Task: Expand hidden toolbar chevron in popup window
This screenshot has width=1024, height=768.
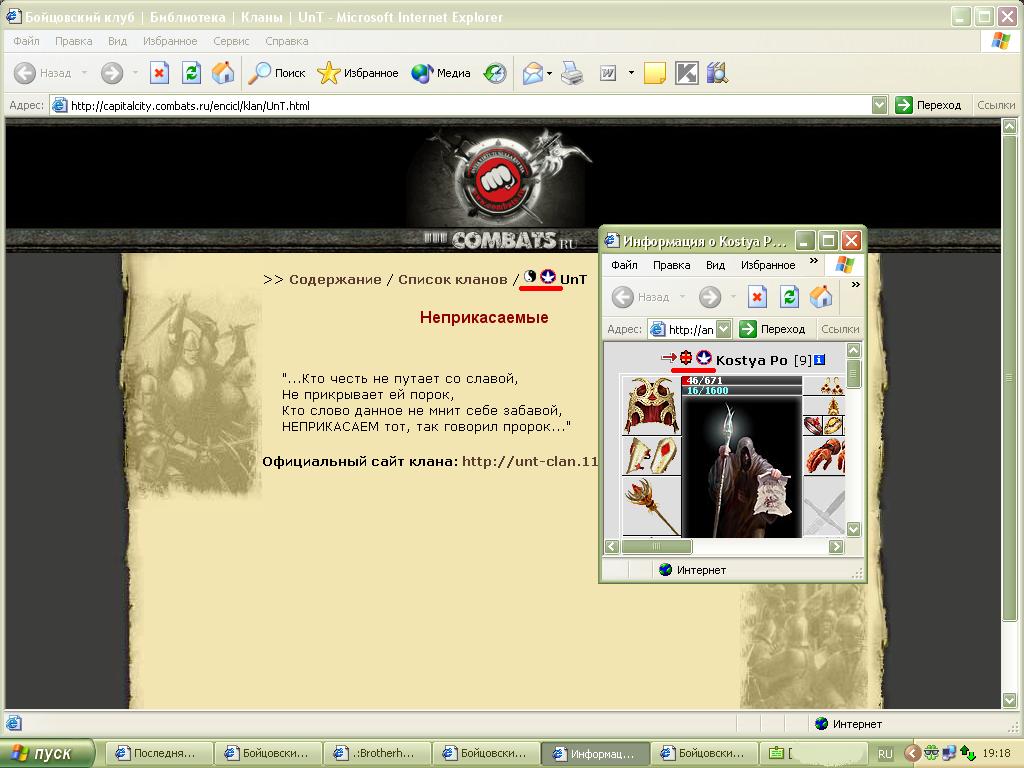Action: [856, 285]
